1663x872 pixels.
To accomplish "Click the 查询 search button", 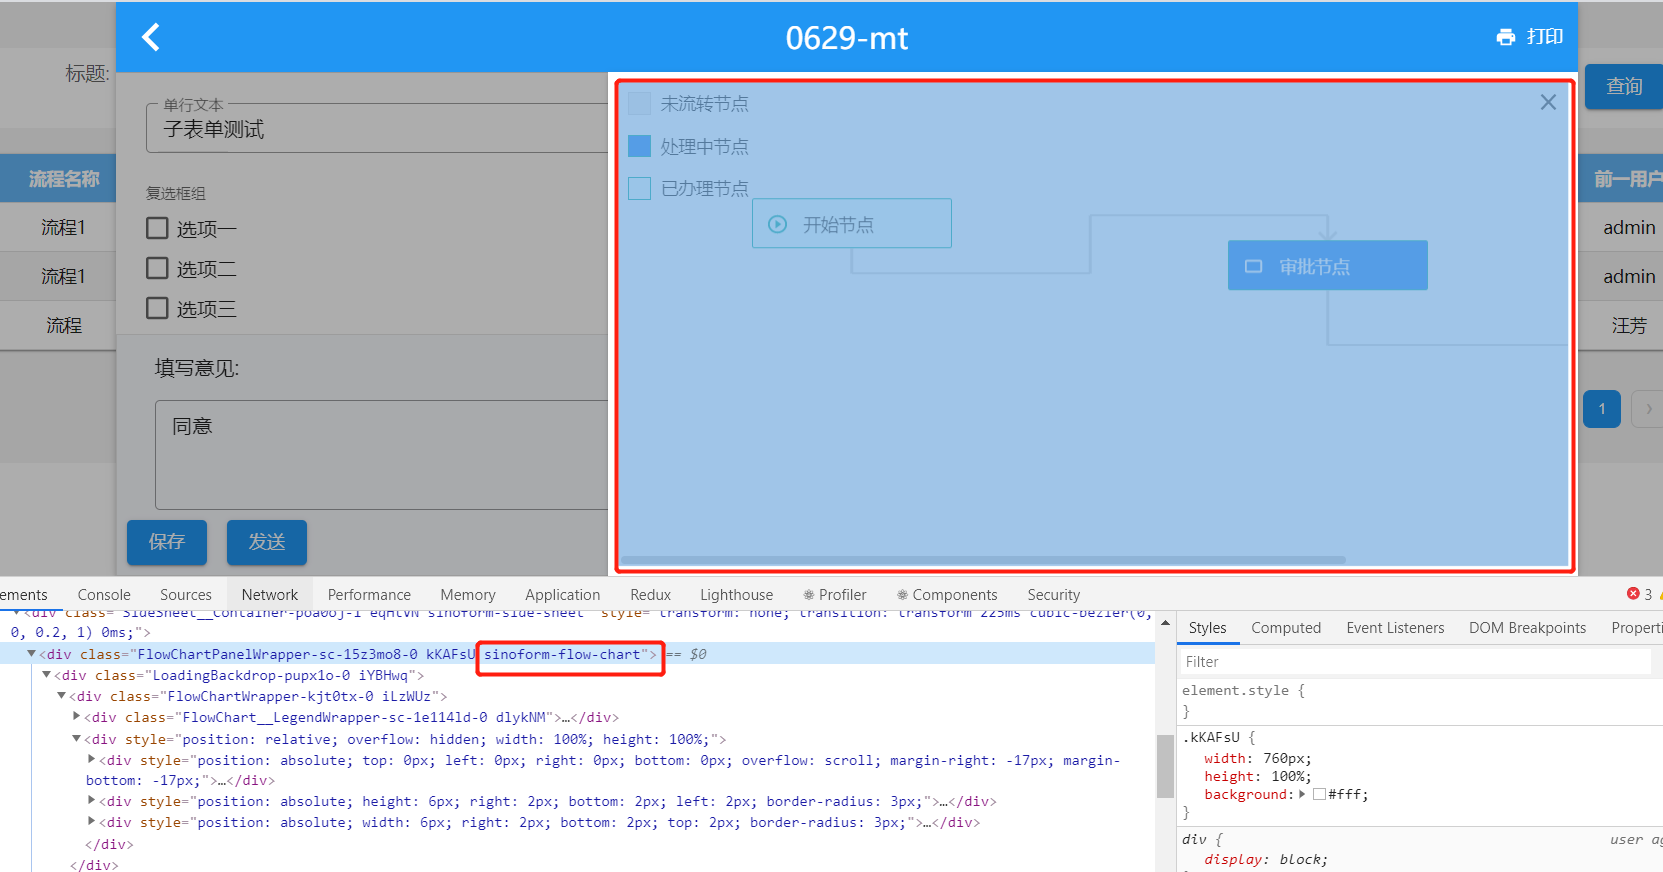I will [1624, 87].
